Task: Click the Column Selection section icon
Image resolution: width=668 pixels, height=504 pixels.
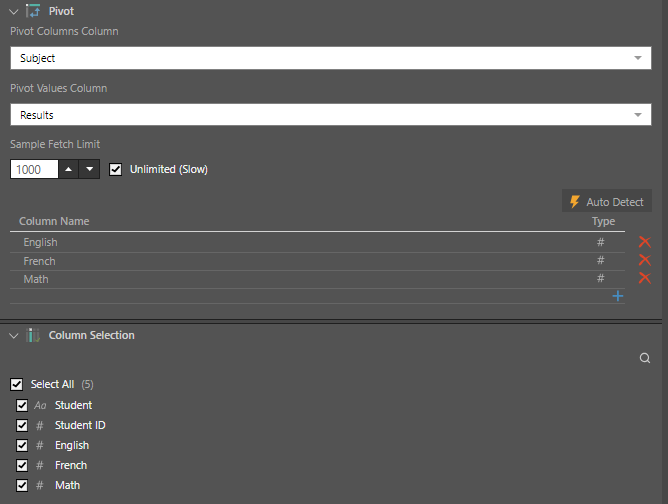Action: pyautogui.click(x=33, y=336)
